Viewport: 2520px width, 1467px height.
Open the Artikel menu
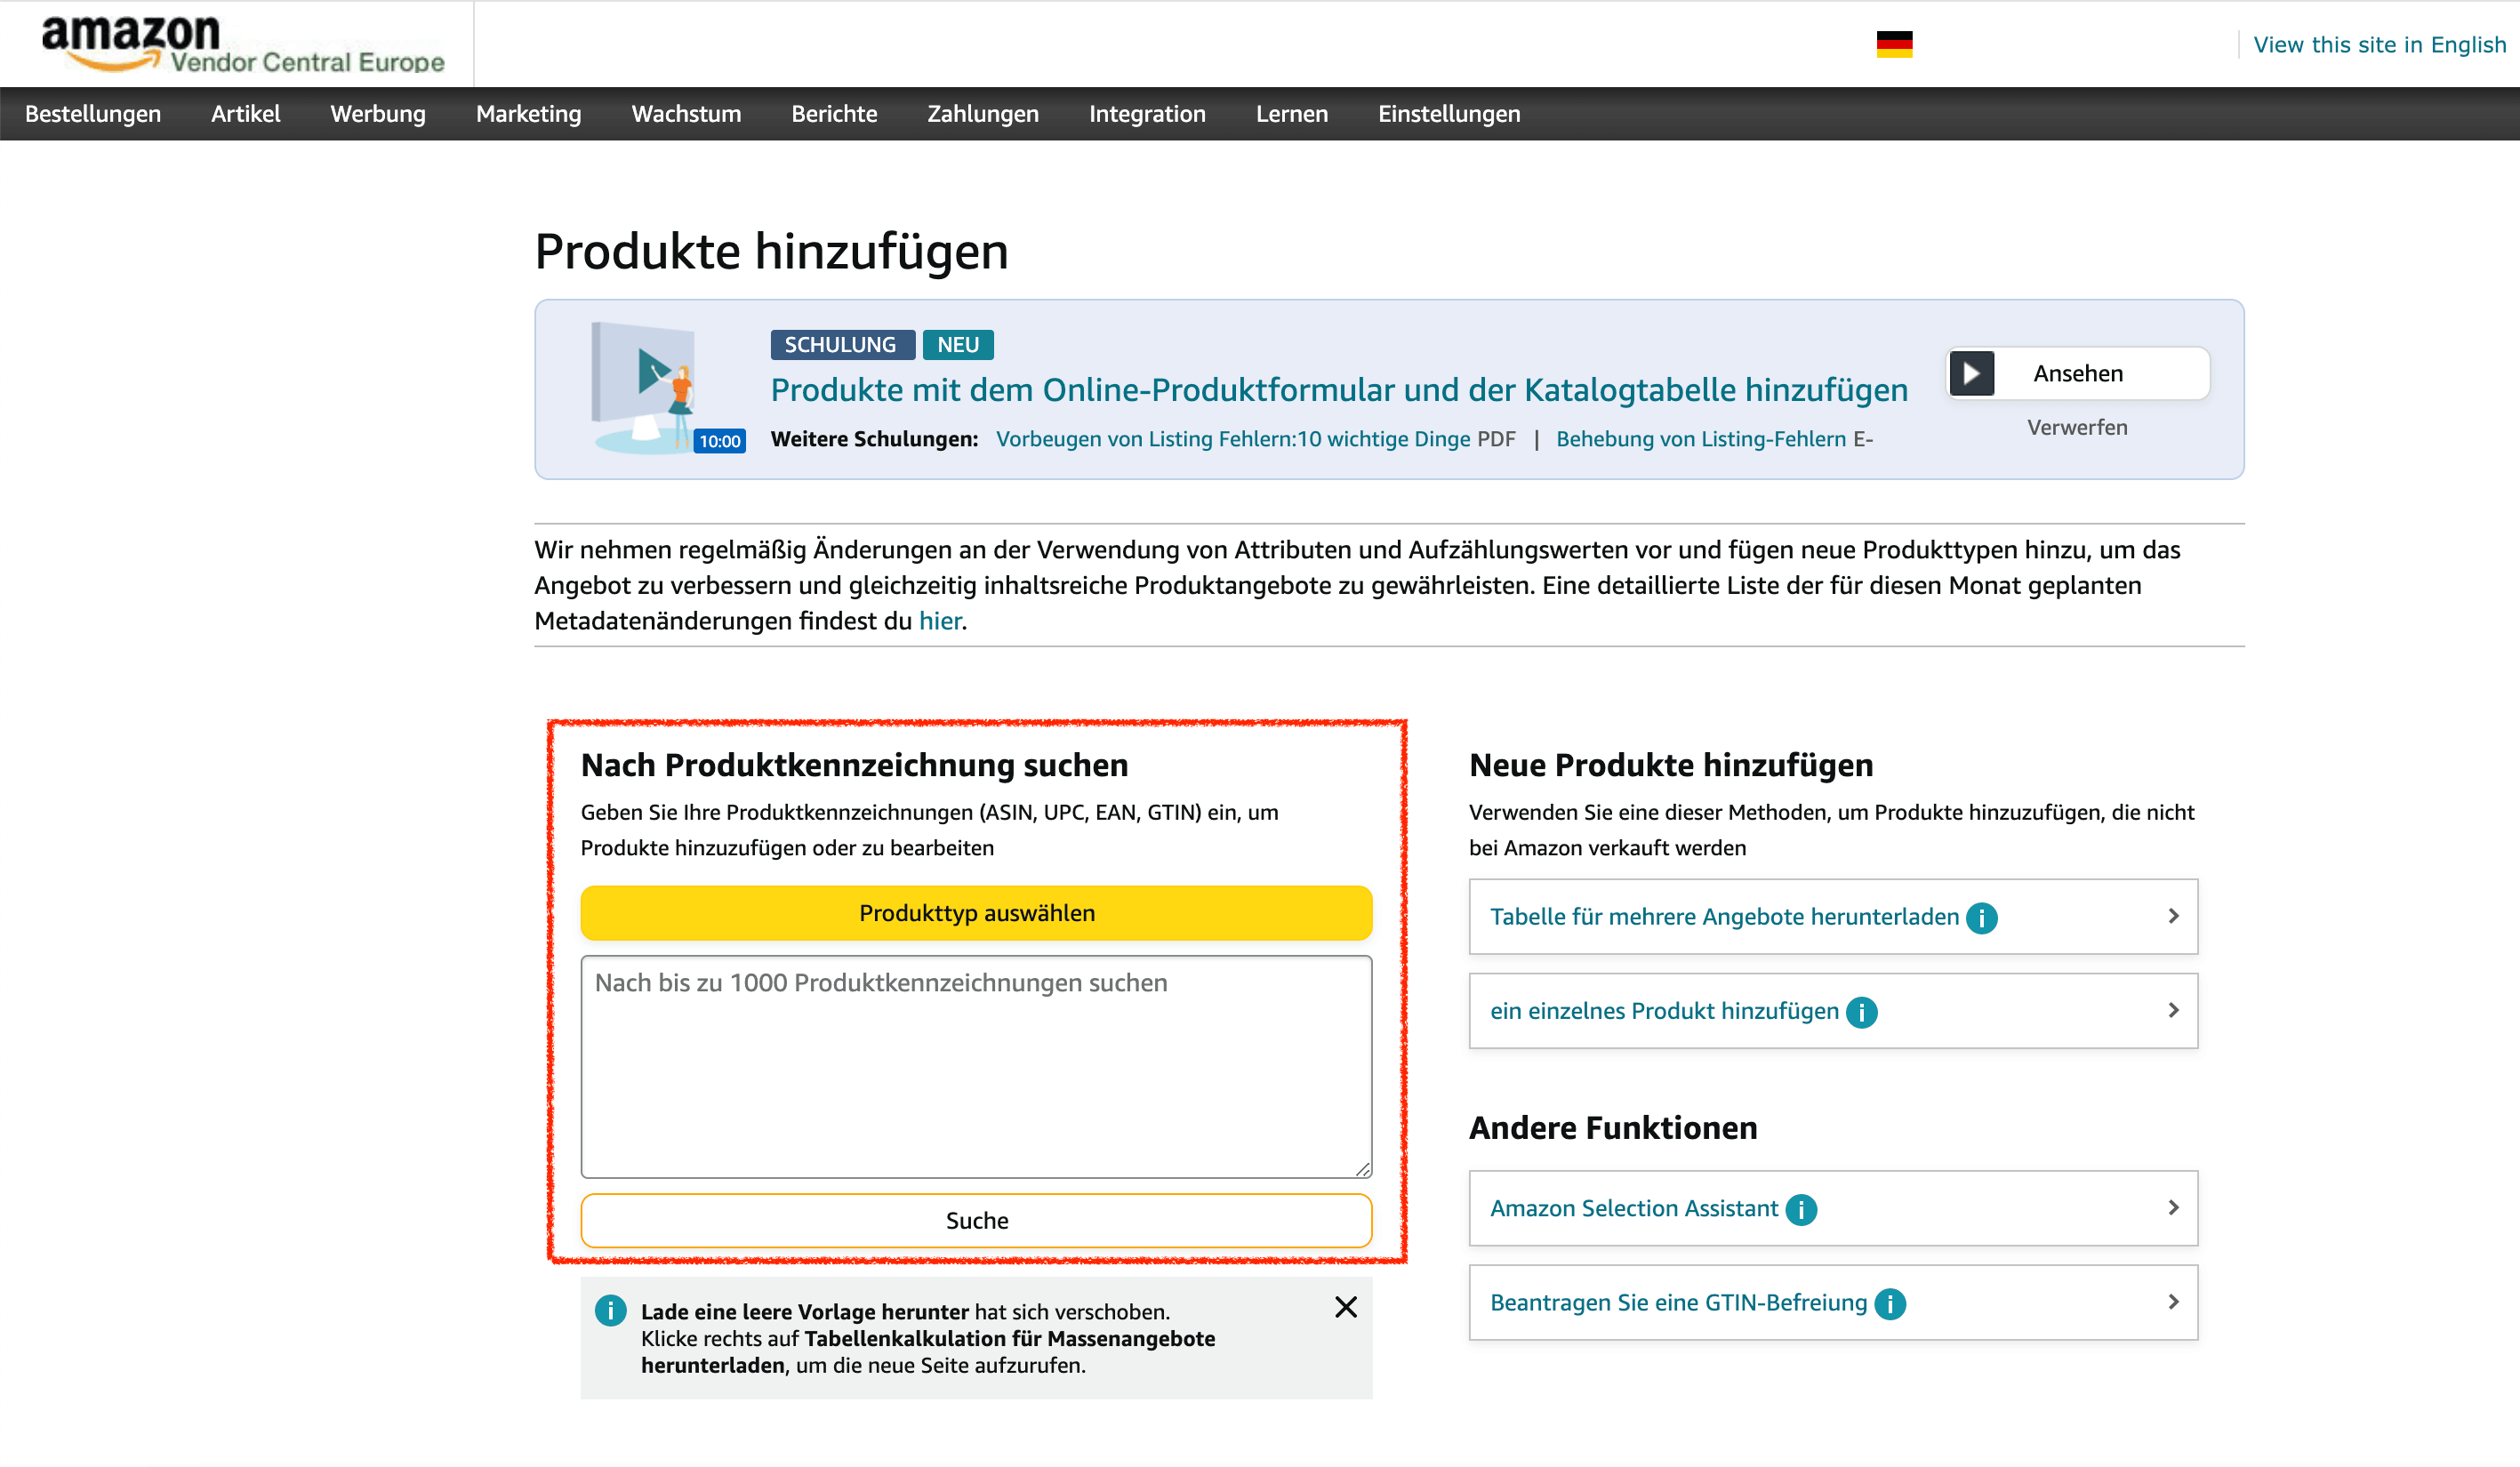click(x=246, y=114)
